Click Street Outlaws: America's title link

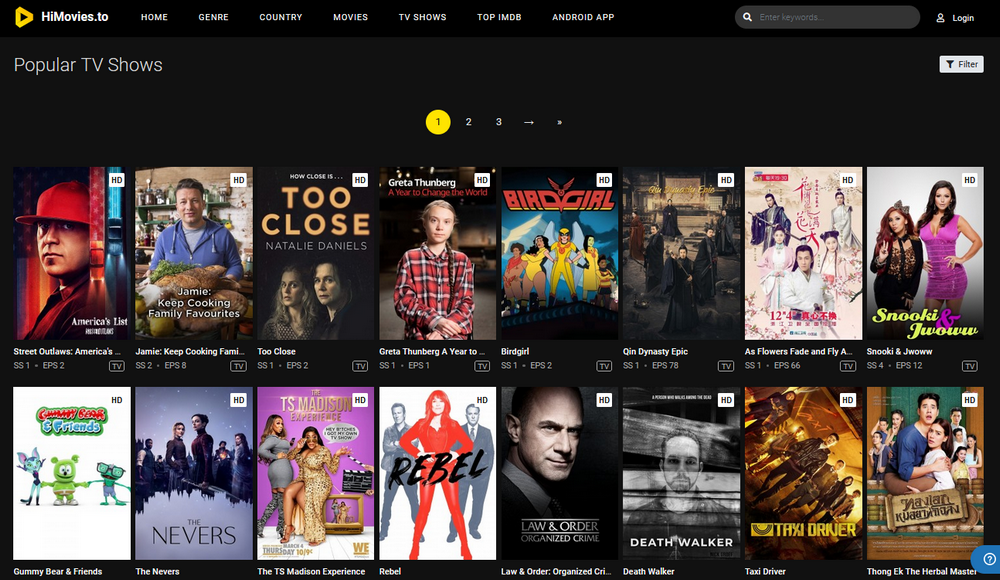67,352
